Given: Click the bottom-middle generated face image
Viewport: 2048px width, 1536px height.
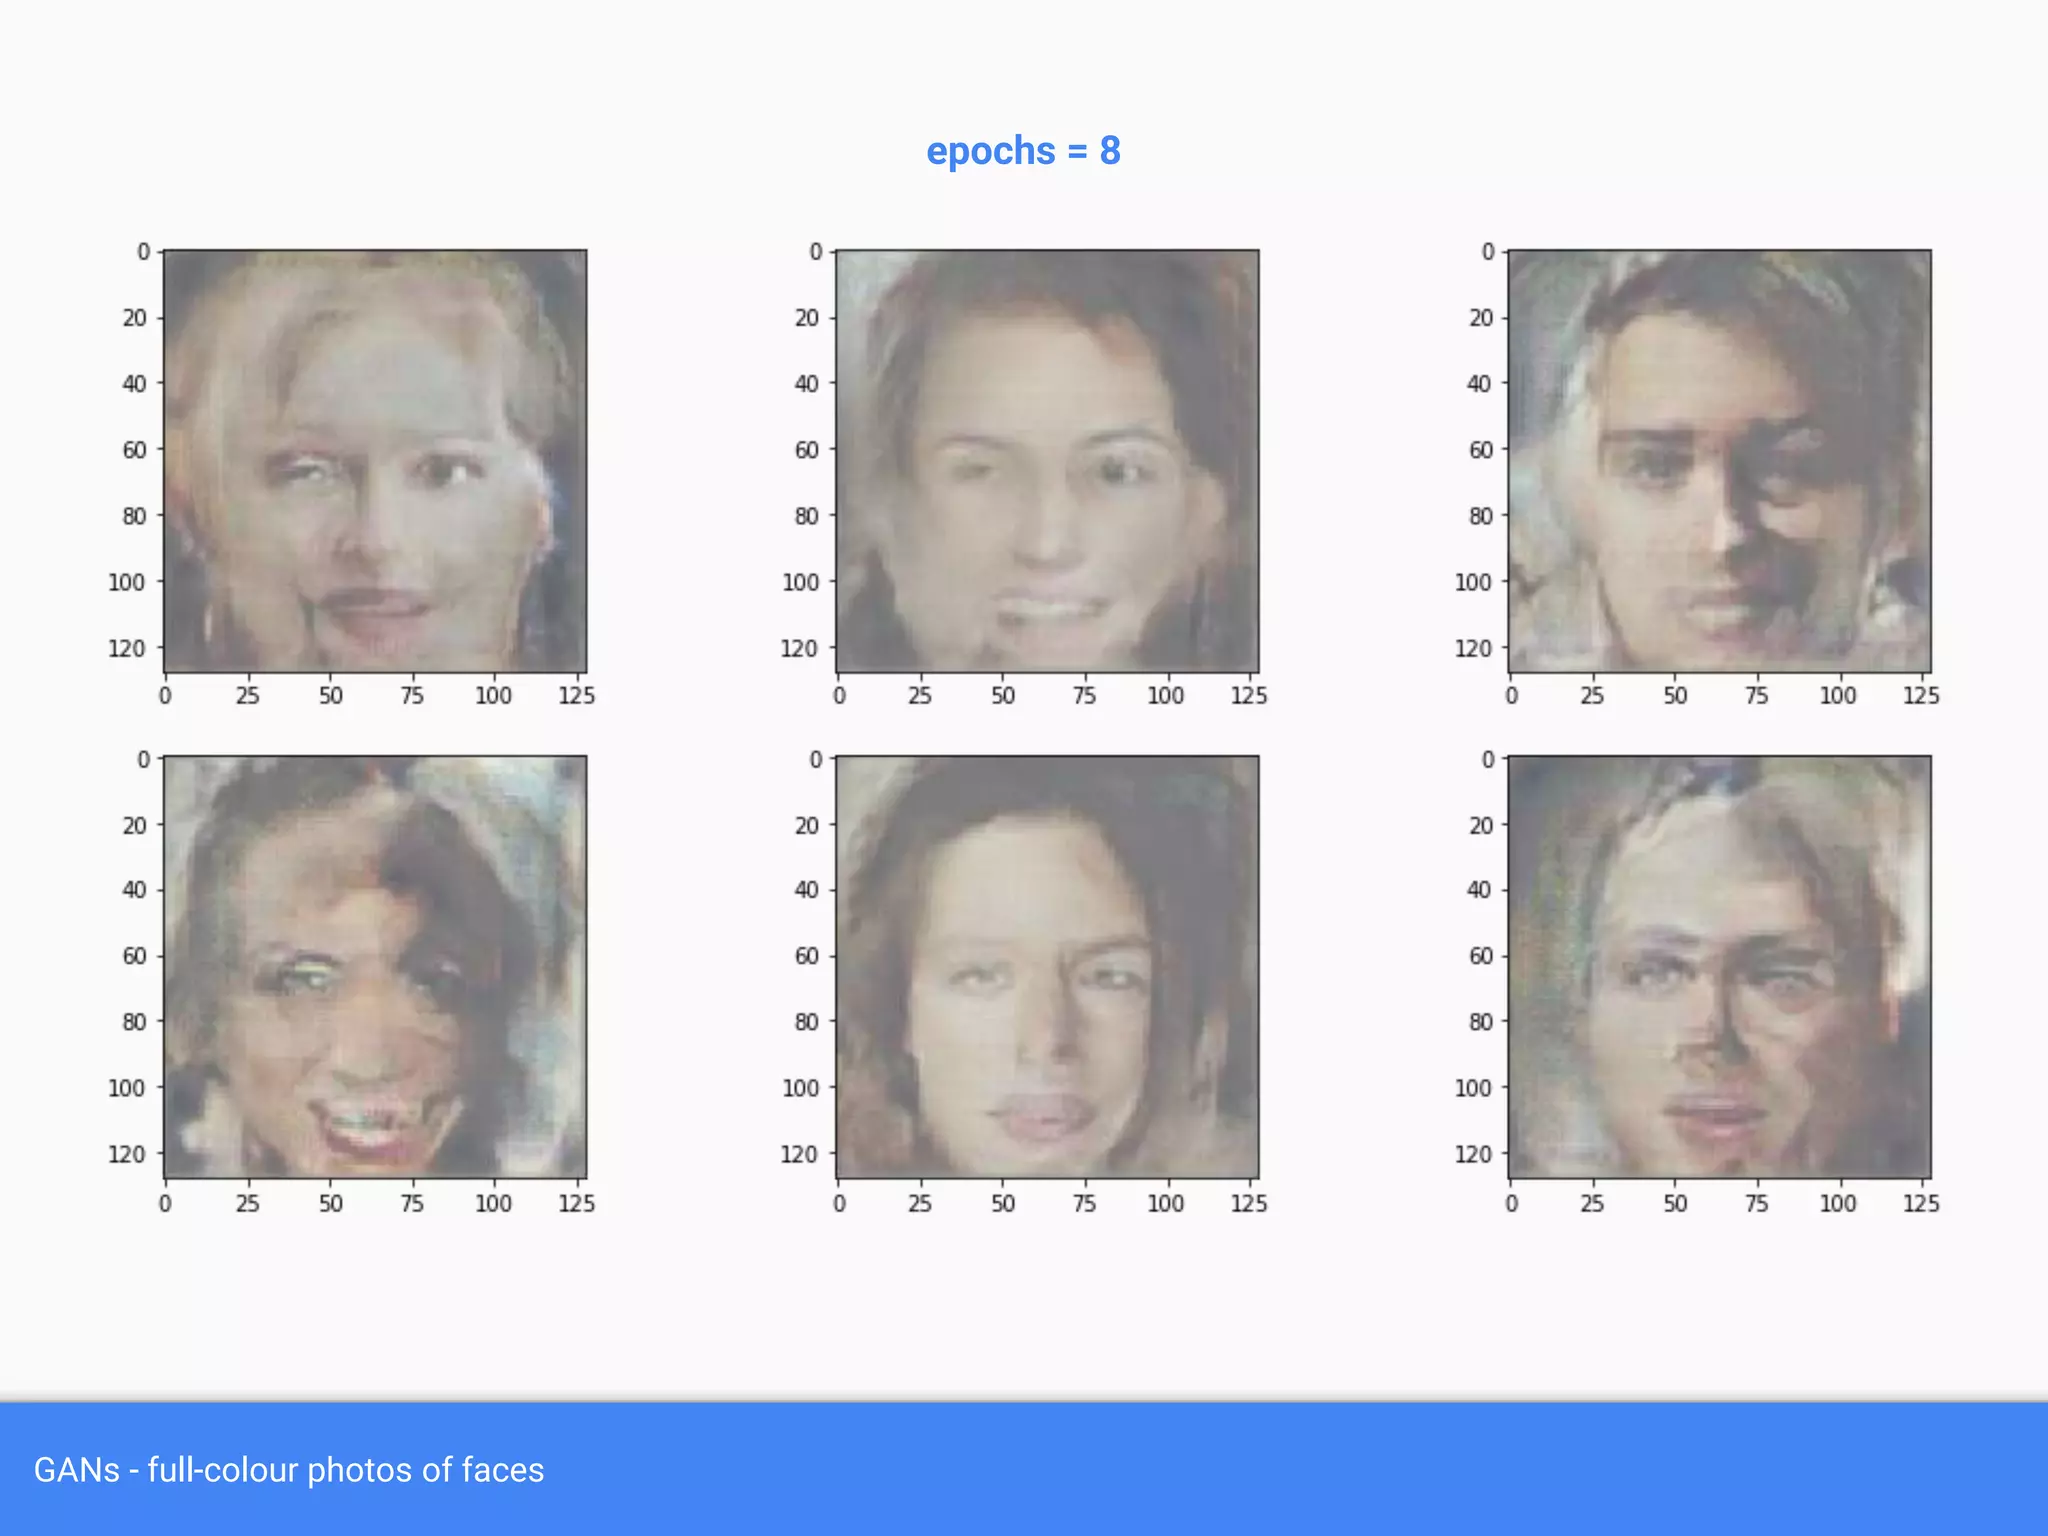Looking at the screenshot, I should coord(1047,967).
